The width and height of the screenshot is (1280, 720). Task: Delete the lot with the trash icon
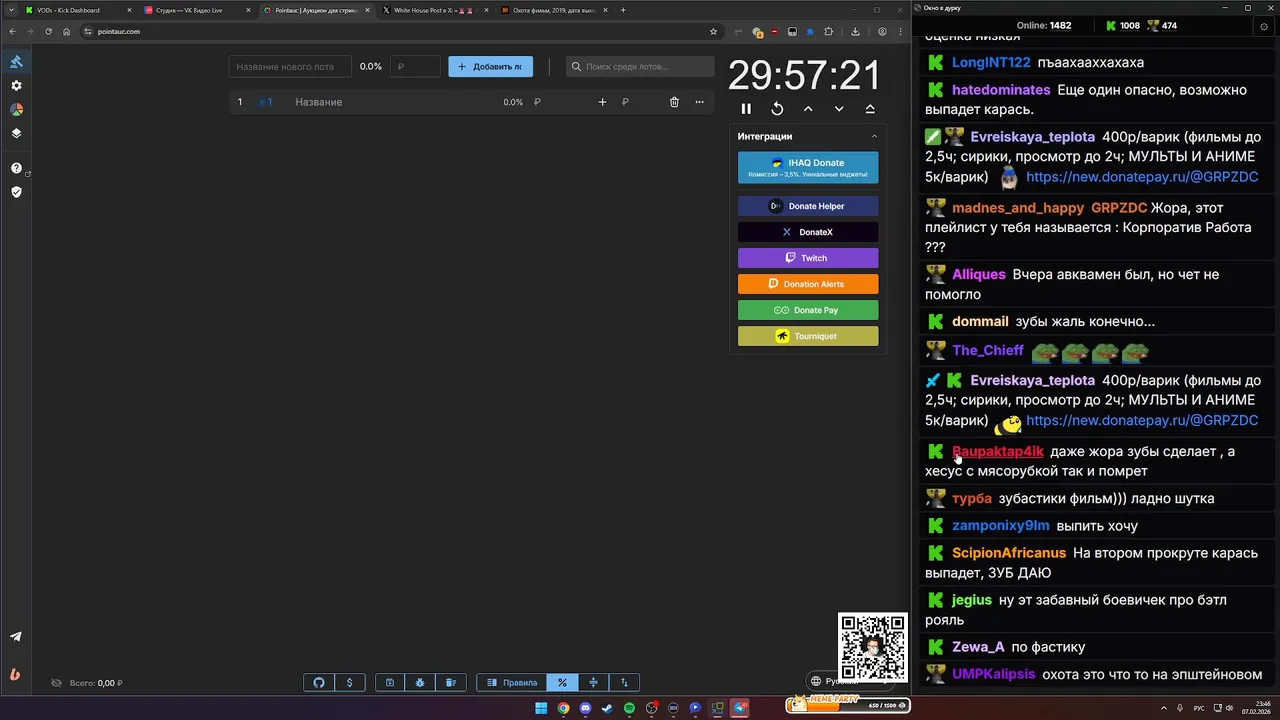pyautogui.click(x=674, y=102)
